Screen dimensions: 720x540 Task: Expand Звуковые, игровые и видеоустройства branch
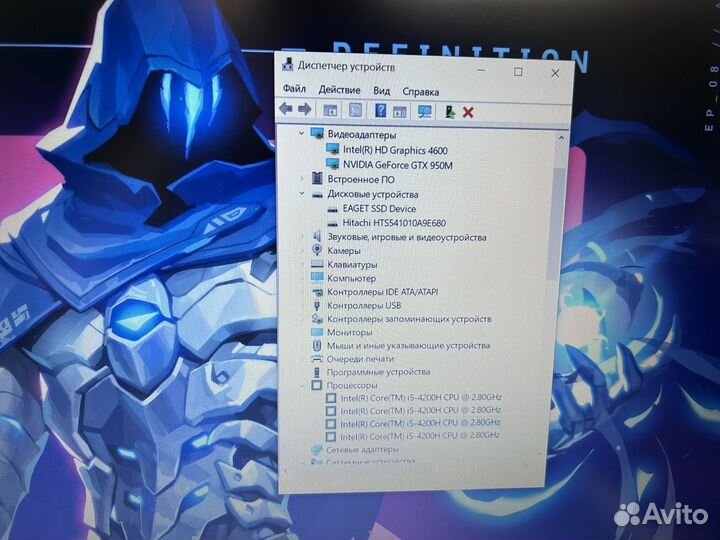pos(302,236)
